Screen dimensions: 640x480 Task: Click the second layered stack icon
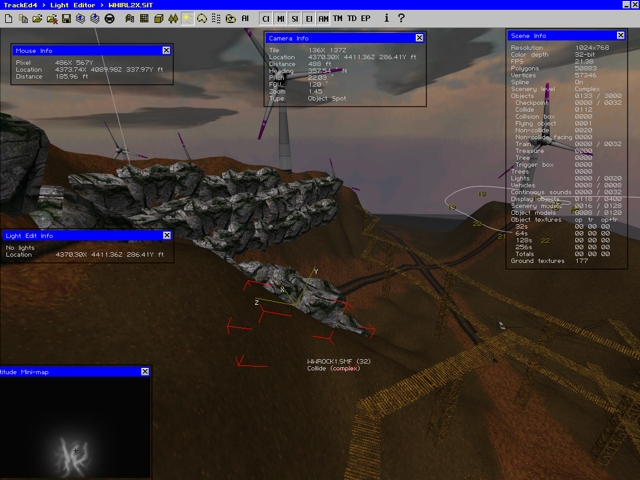[95, 18]
